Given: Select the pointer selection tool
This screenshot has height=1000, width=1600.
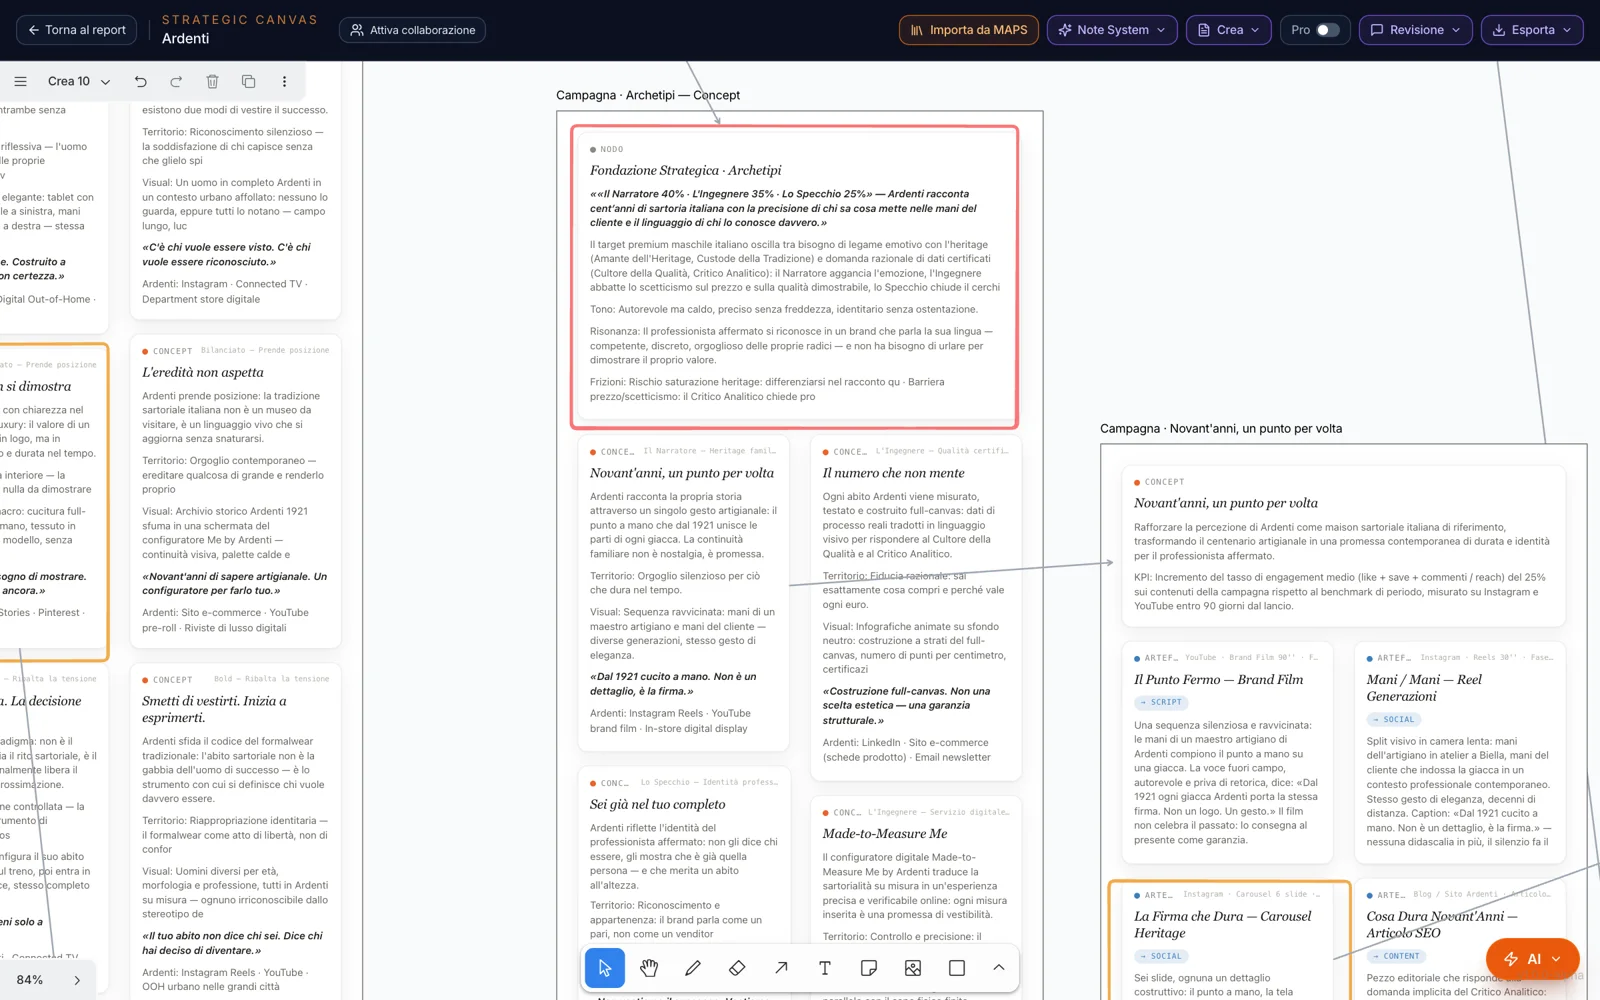Looking at the screenshot, I should (605, 968).
